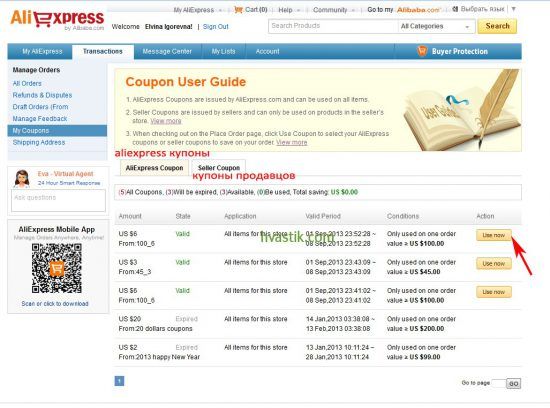Click 'From:20 dollars coupons' text

(x=155, y=329)
